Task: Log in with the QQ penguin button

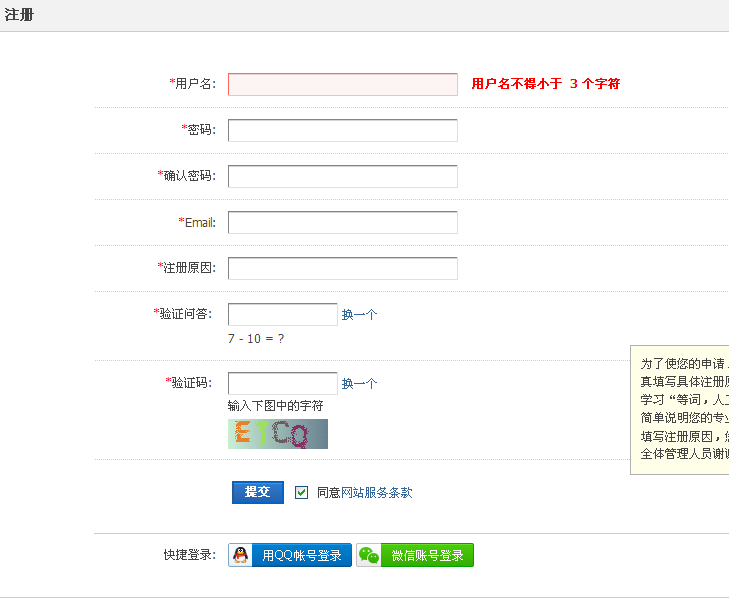Action: [x=290, y=556]
